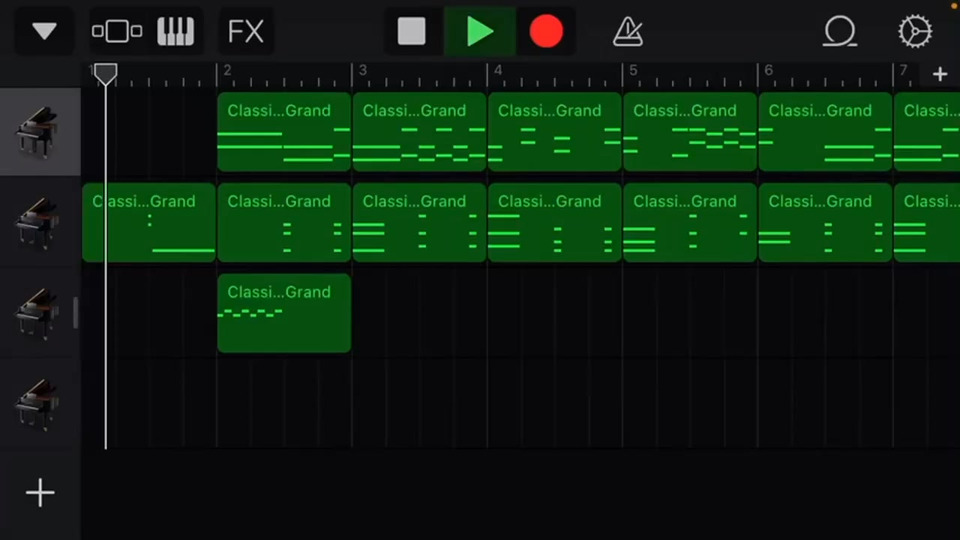The width and height of the screenshot is (960, 540).
Task: Select track two region at bar 2
Action: [x=284, y=222]
